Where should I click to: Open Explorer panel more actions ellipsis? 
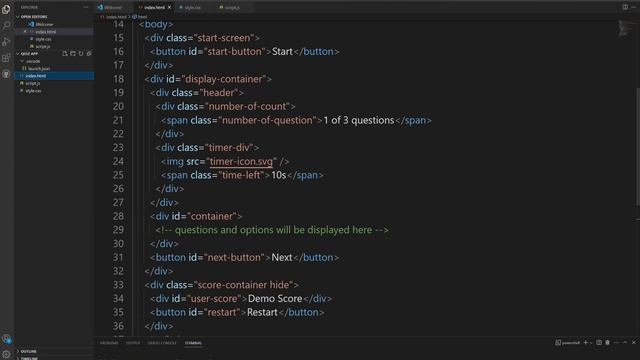(85, 7)
